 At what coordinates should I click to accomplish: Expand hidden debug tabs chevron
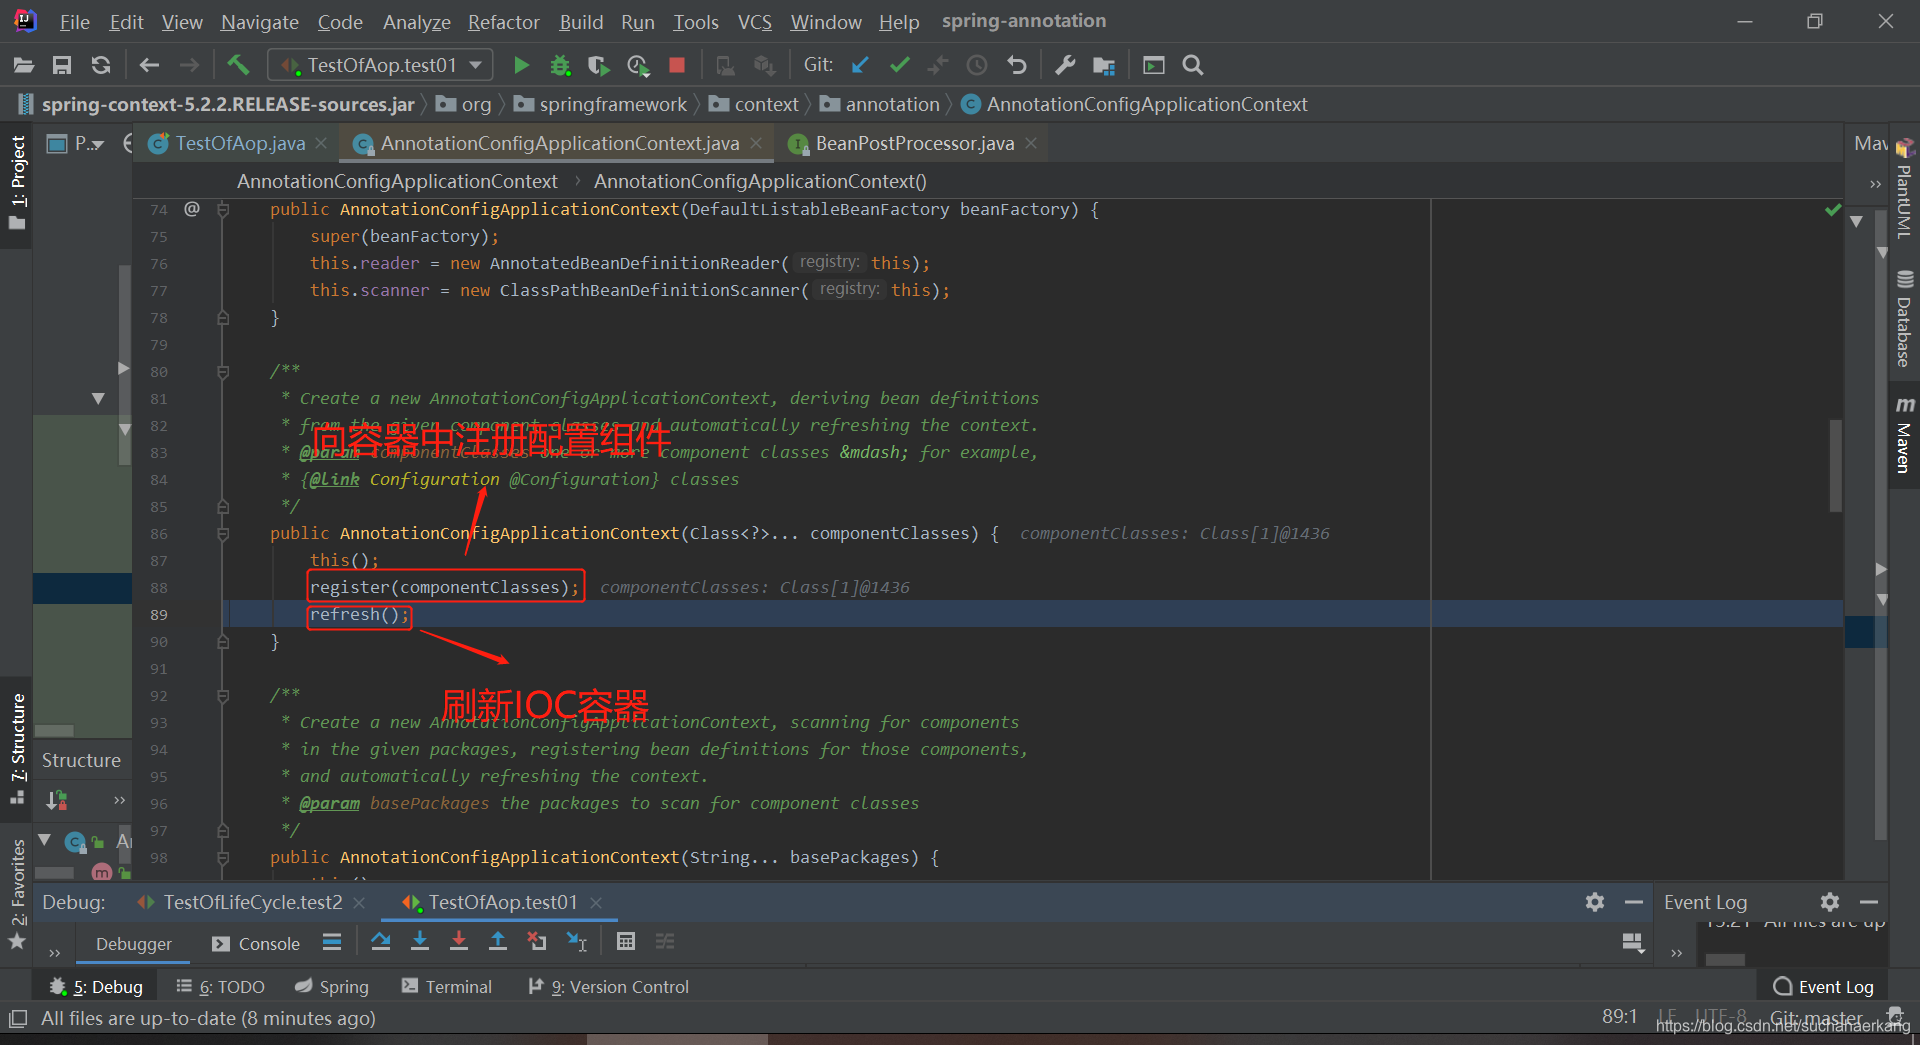54,953
